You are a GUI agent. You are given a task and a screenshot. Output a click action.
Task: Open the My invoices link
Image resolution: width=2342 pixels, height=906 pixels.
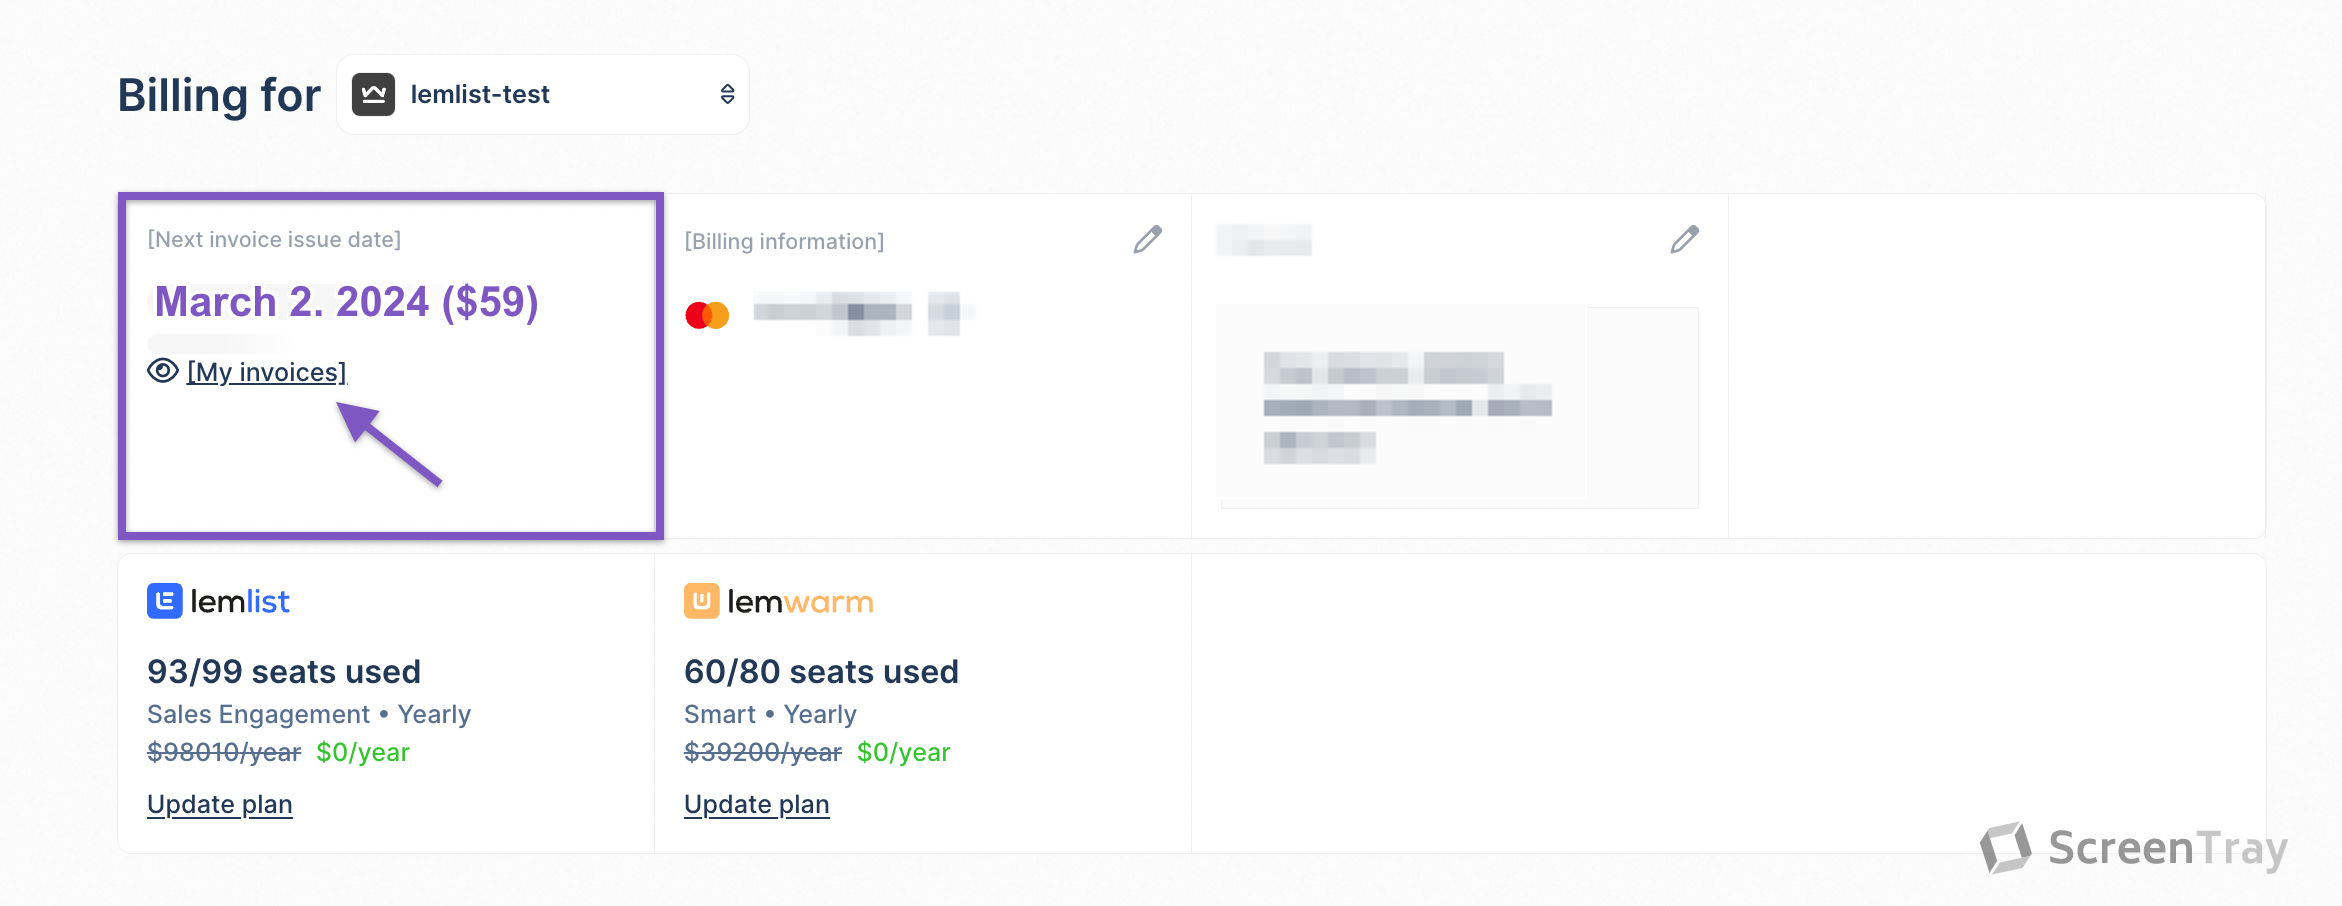click(267, 372)
